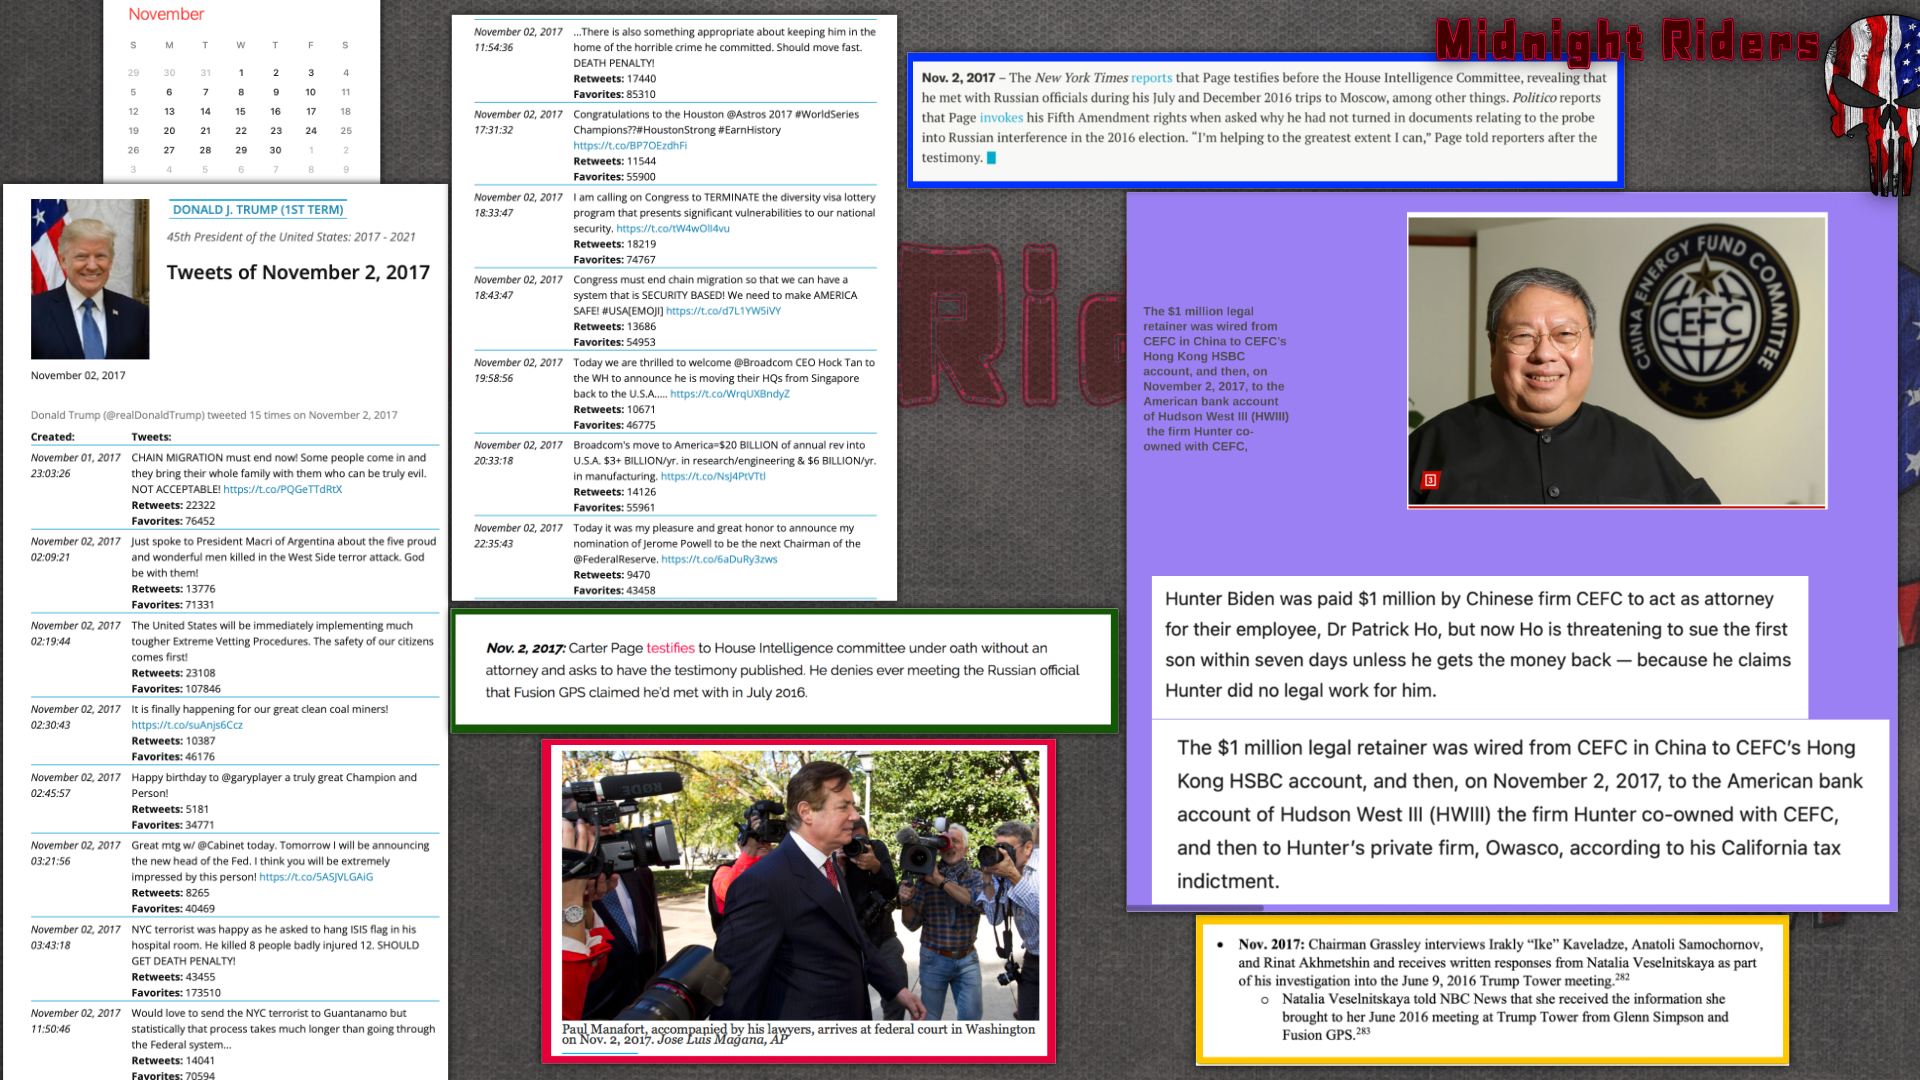Open Astros tweet link t.co/BP7OEzdhFi
The image size is (1920, 1080).
[630, 146]
